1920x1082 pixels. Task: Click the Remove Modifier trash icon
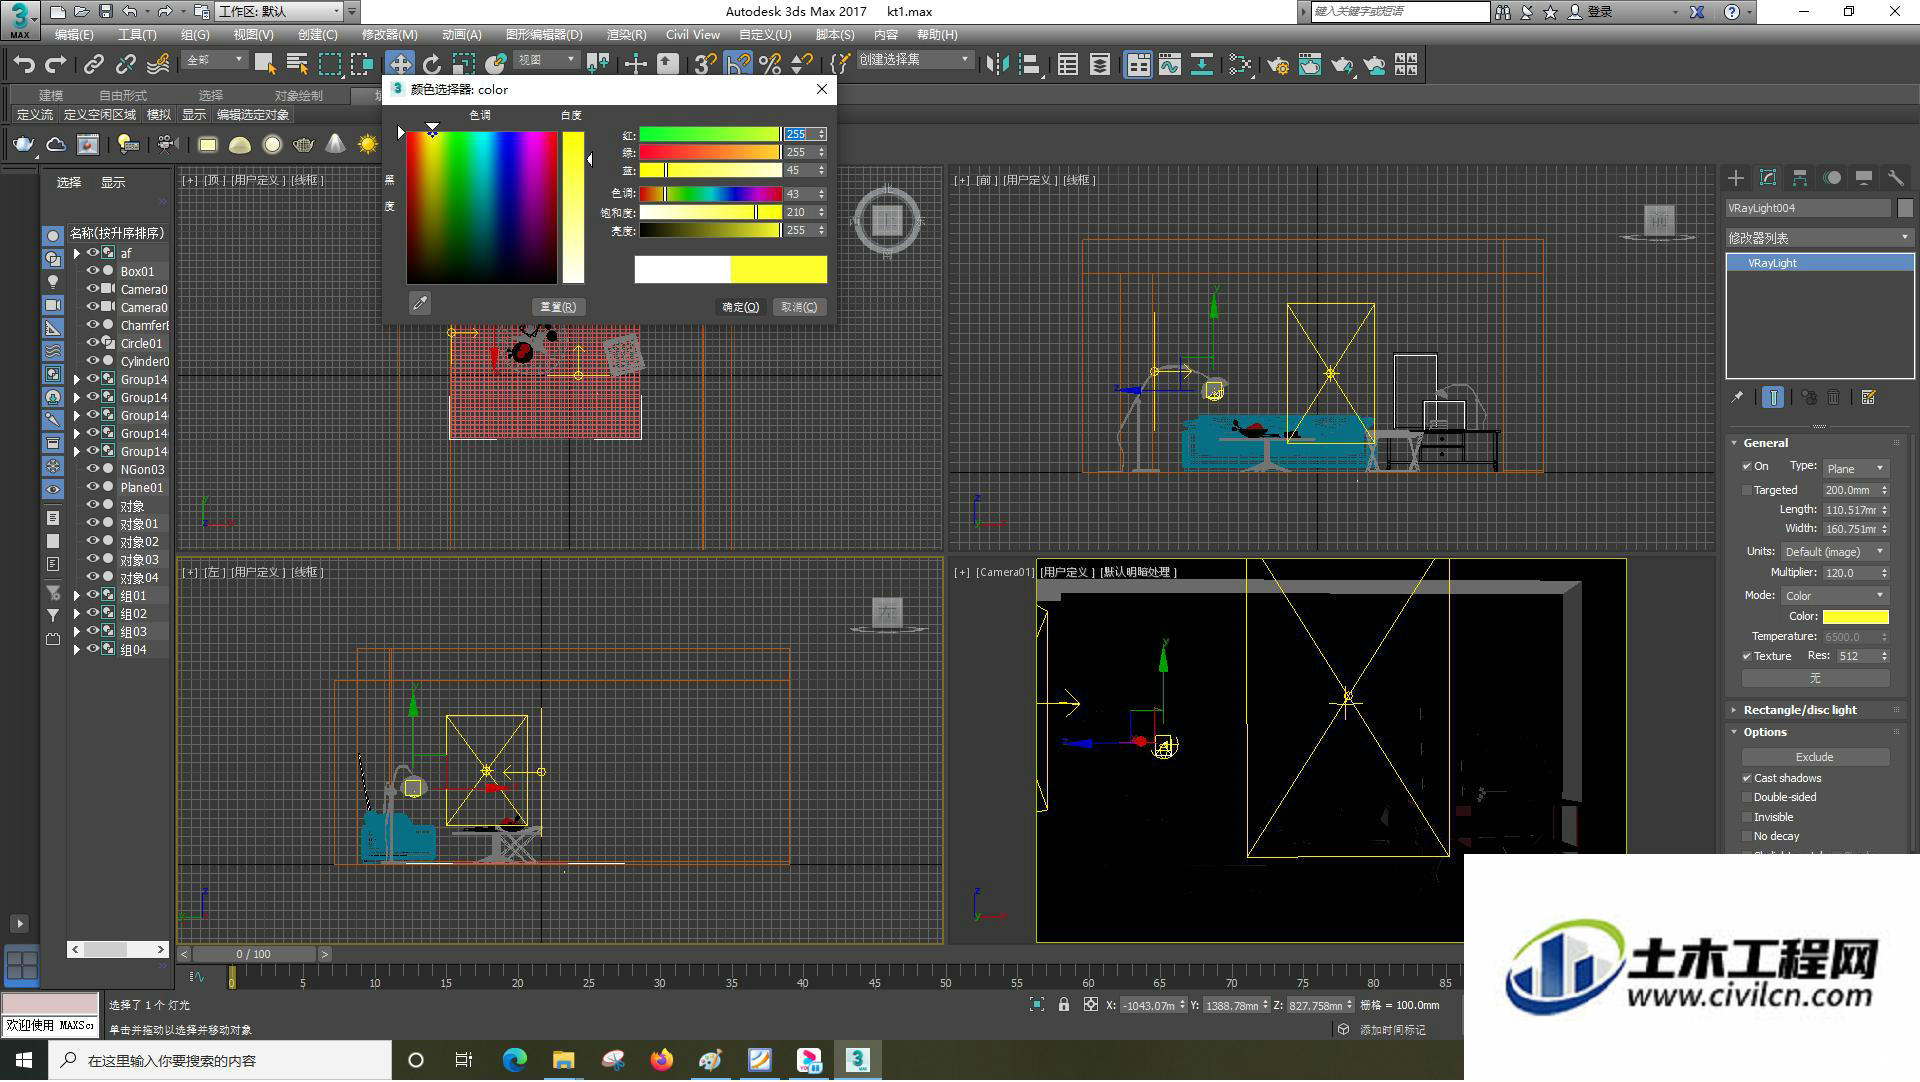pos(1834,398)
